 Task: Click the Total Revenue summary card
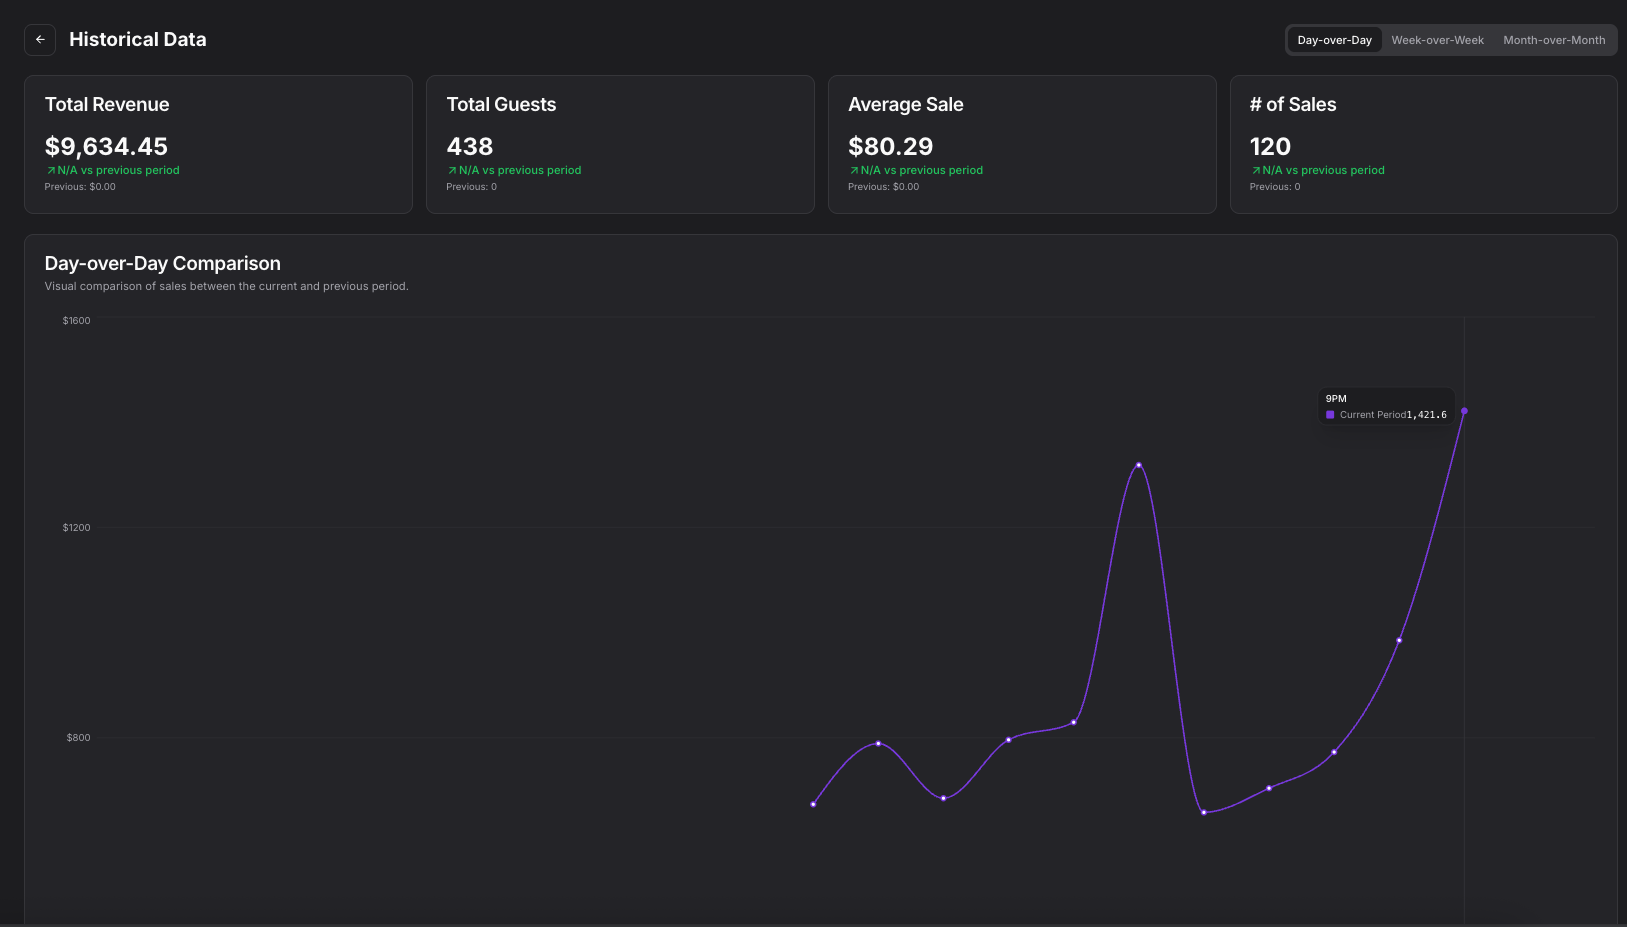[218, 144]
